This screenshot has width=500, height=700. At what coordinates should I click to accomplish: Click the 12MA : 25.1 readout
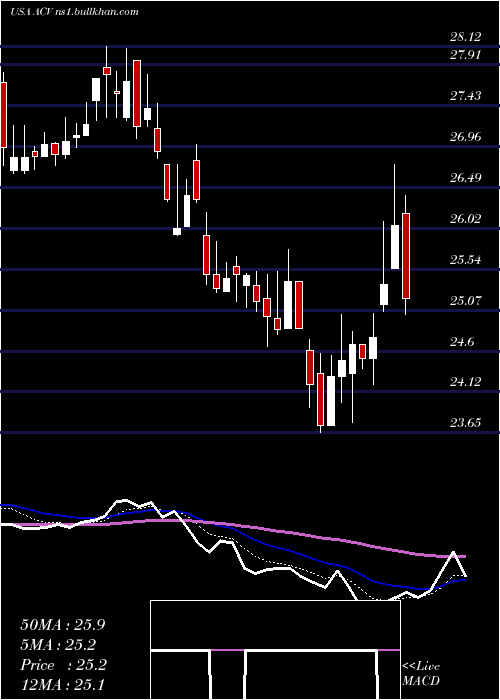click(x=62, y=684)
